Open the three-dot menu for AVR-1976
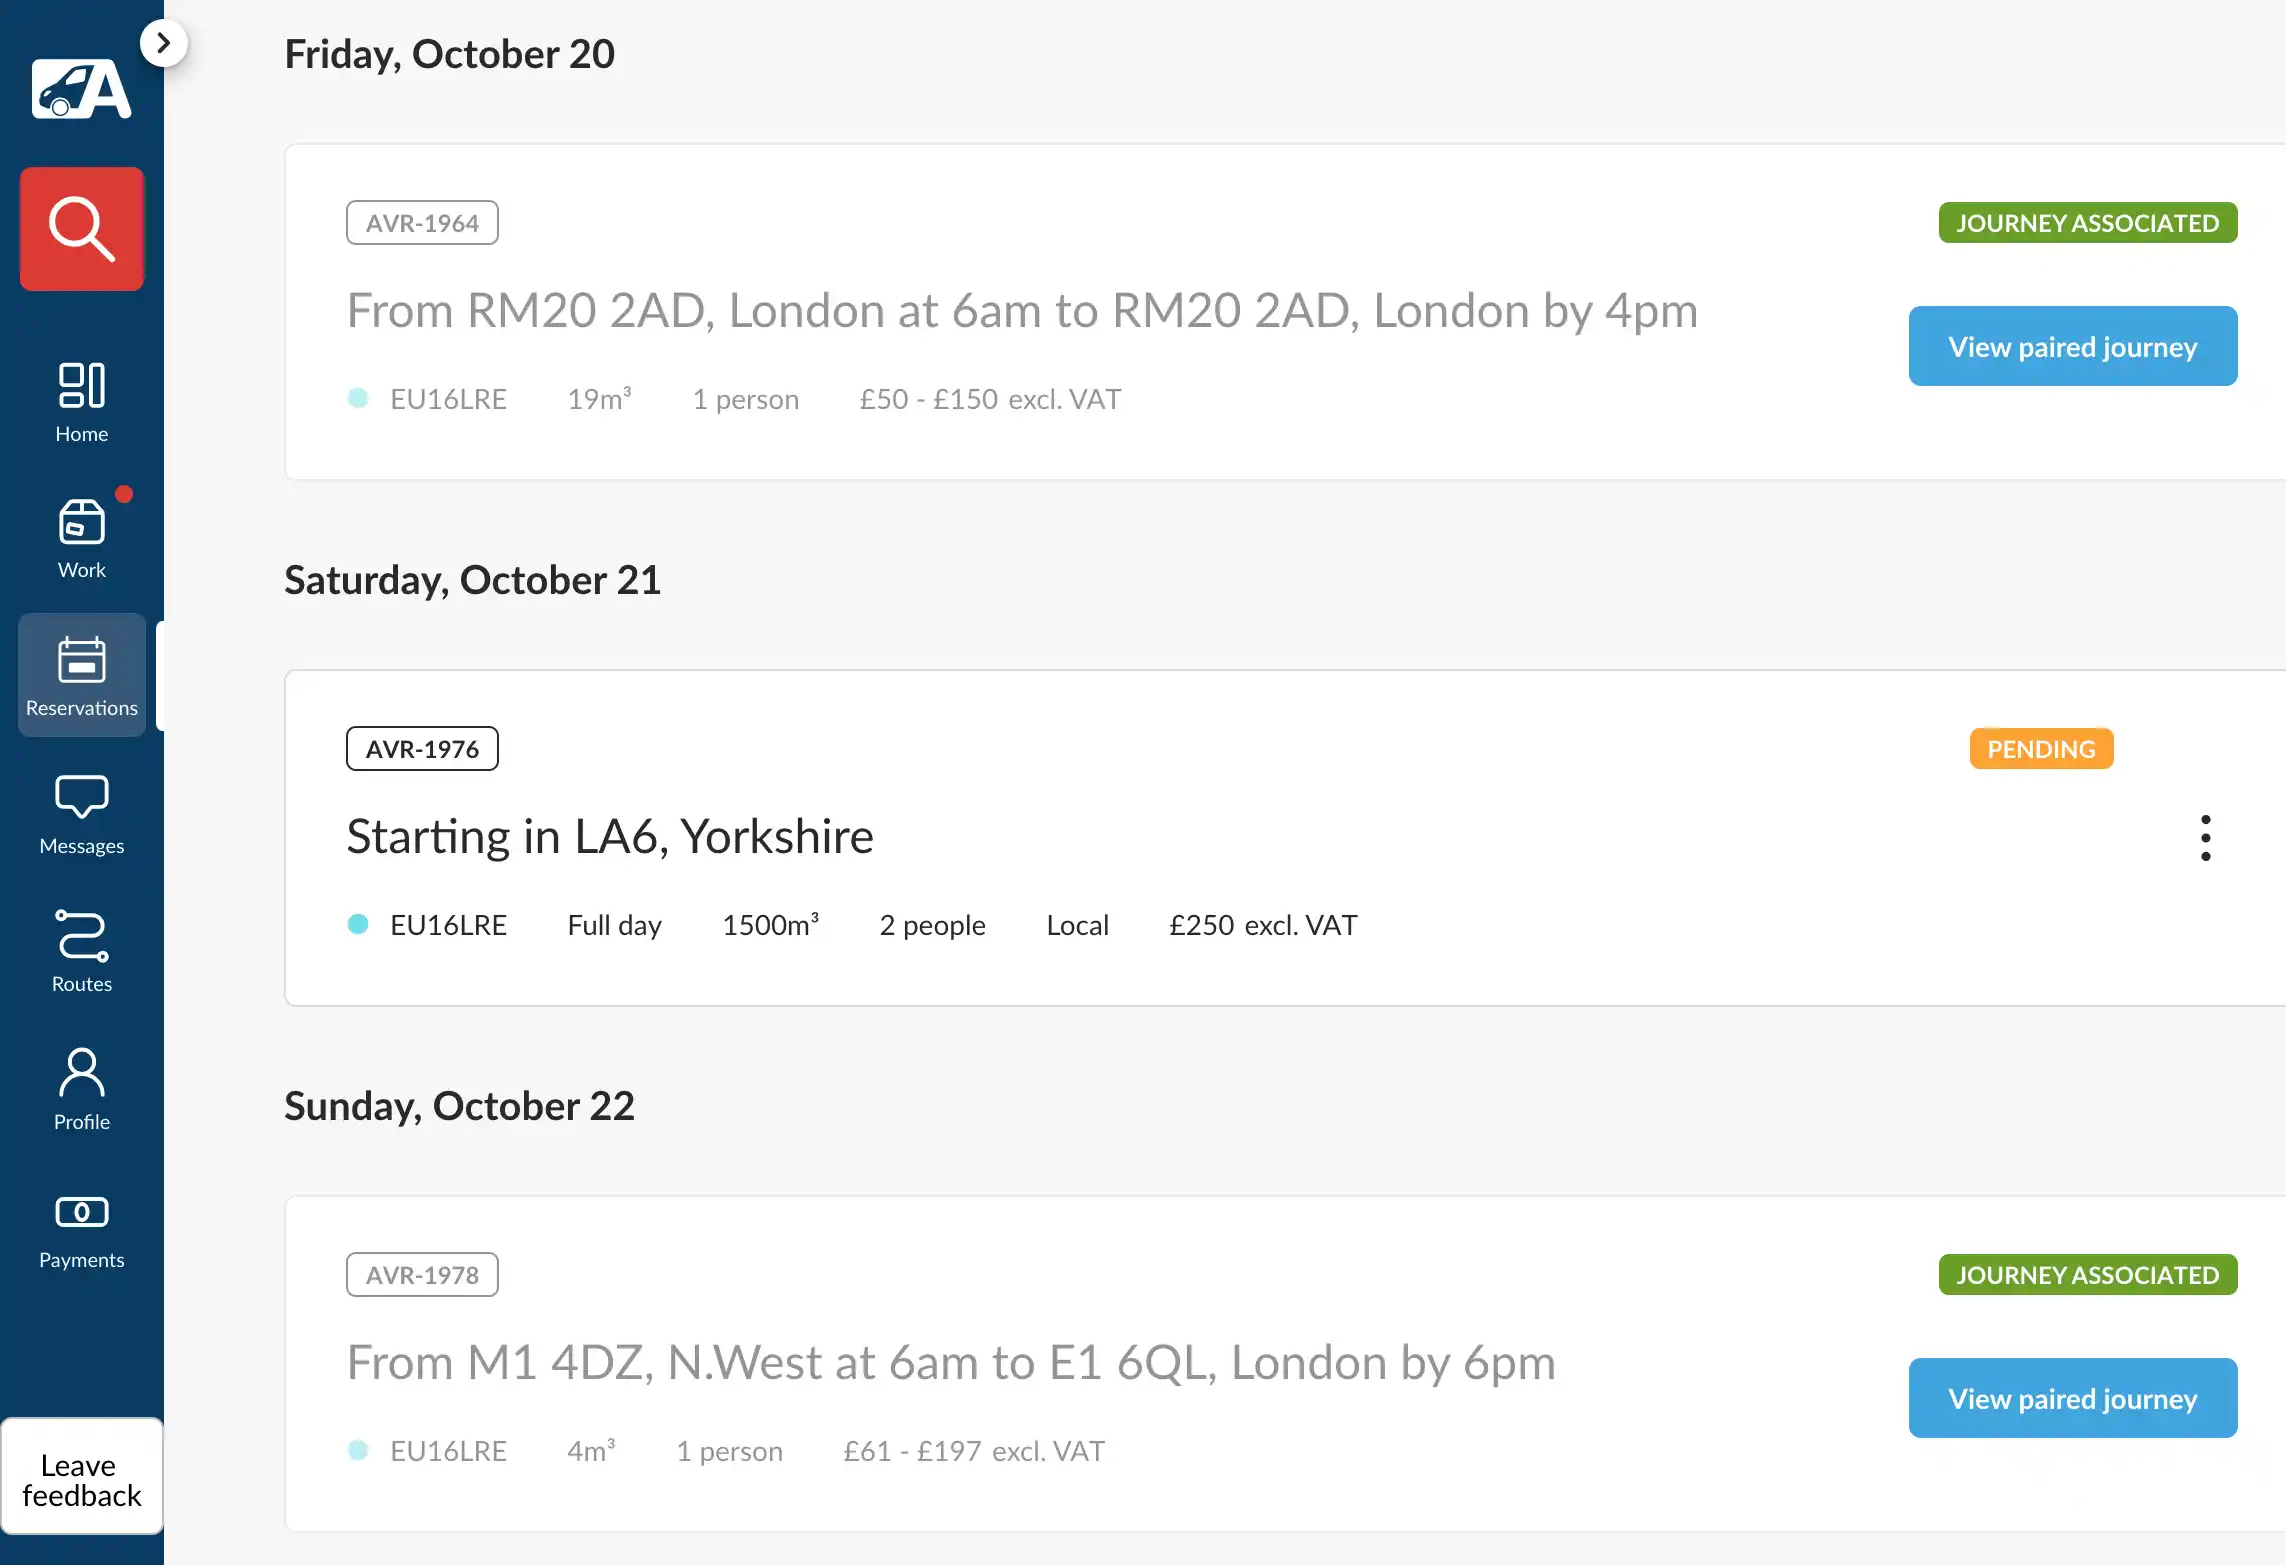2286x1565 pixels. pyautogui.click(x=2205, y=838)
